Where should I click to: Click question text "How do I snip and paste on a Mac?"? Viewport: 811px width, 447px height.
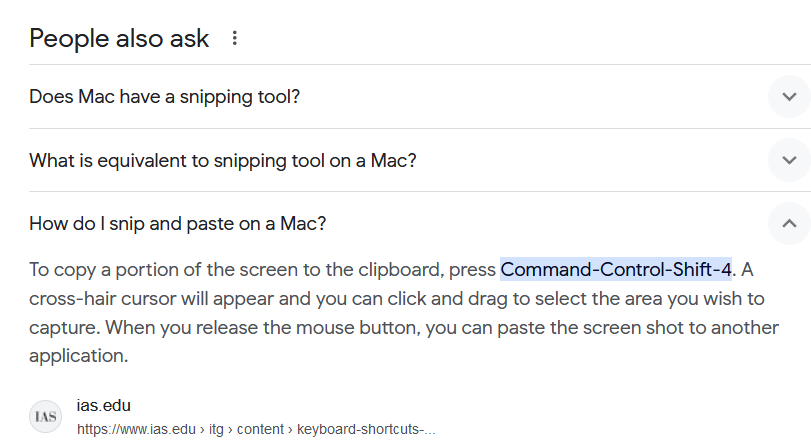[178, 223]
